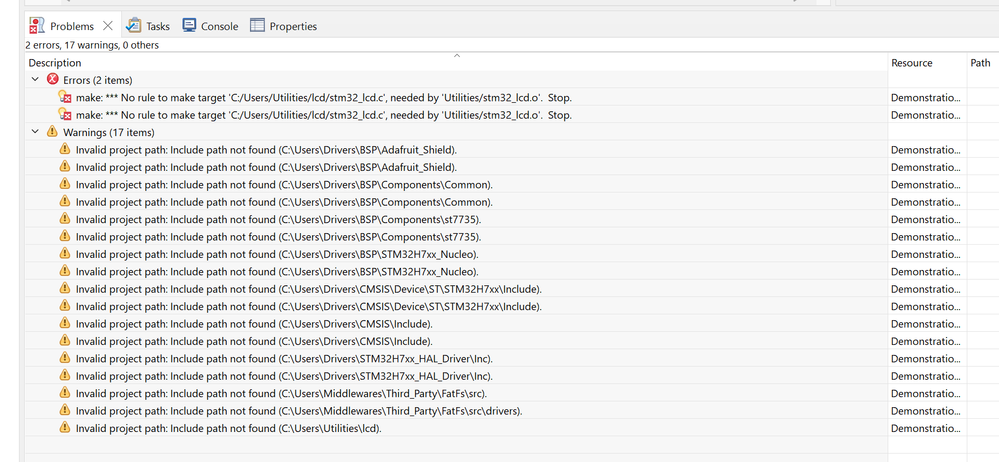999x462 pixels.
Task: Select the first 'No rule to make target' error
Action: click(324, 97)
